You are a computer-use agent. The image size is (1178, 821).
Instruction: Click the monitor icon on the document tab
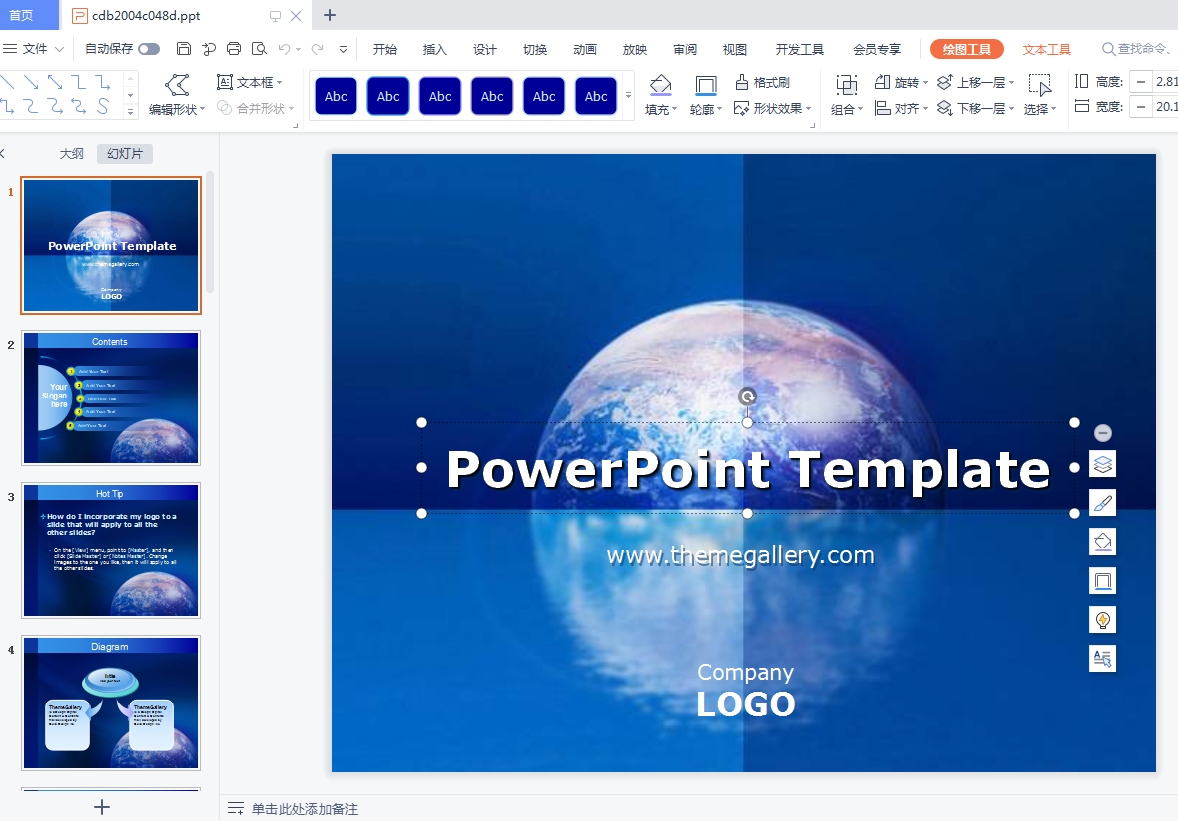(275, 16)
